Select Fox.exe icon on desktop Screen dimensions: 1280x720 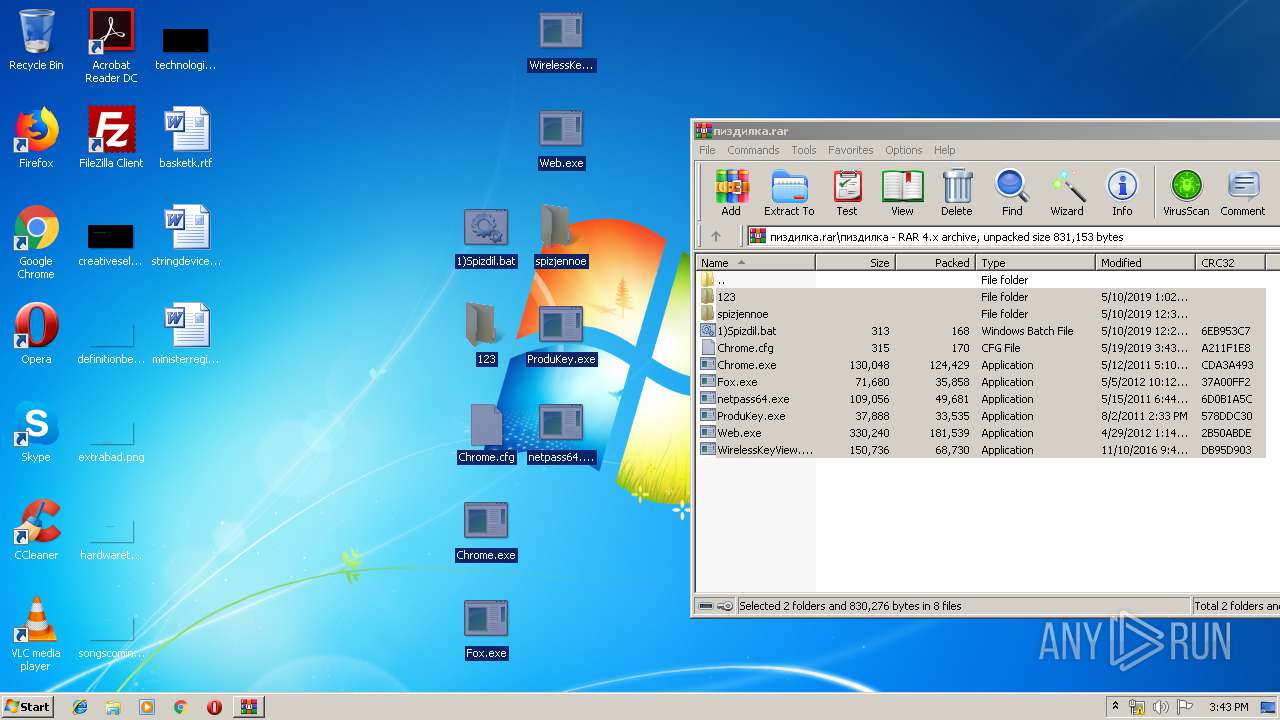[x=486, y=630]
